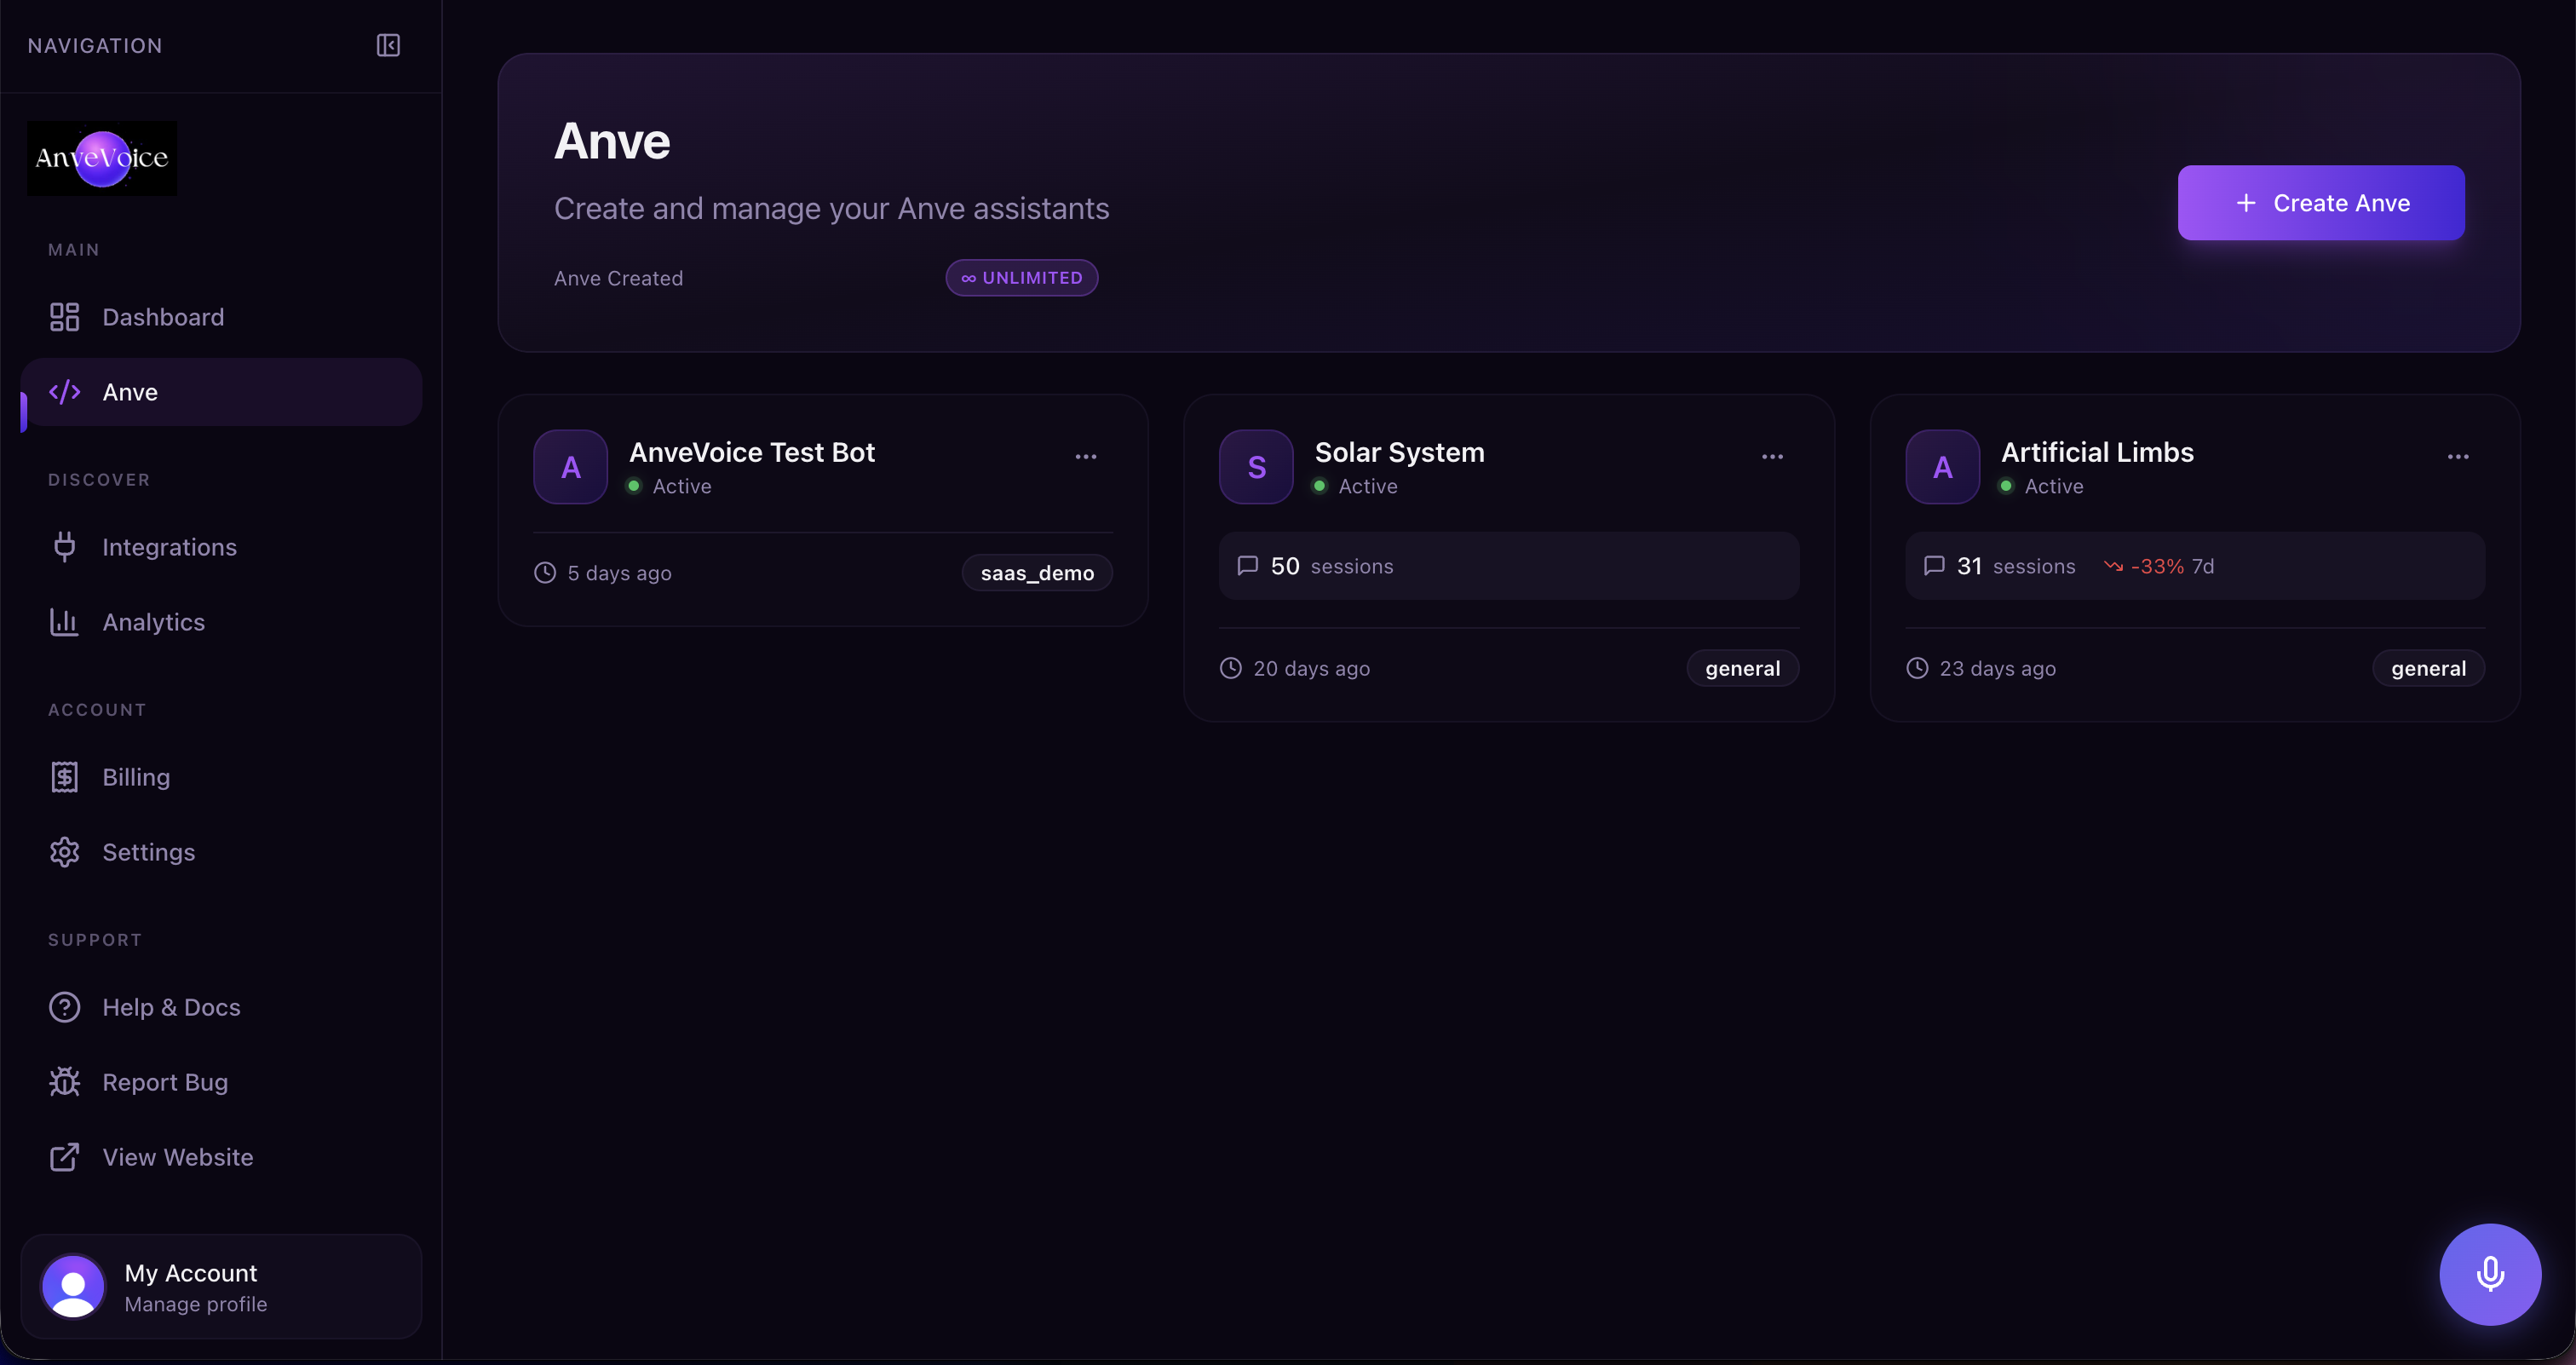Select the Anve code brackets icon
Image resolution: width=2576 pixels, height=1365 pixels.
64,392
